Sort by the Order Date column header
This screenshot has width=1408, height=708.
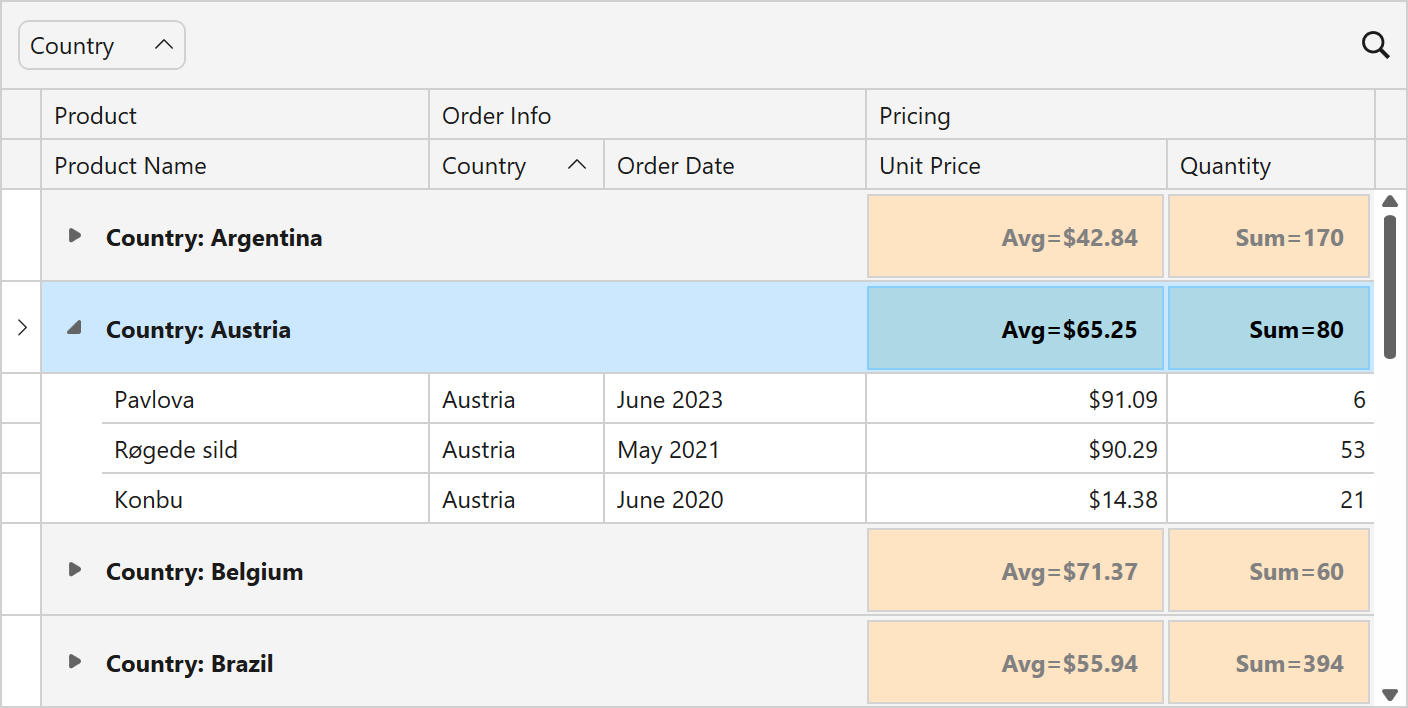tap(734, 166)
